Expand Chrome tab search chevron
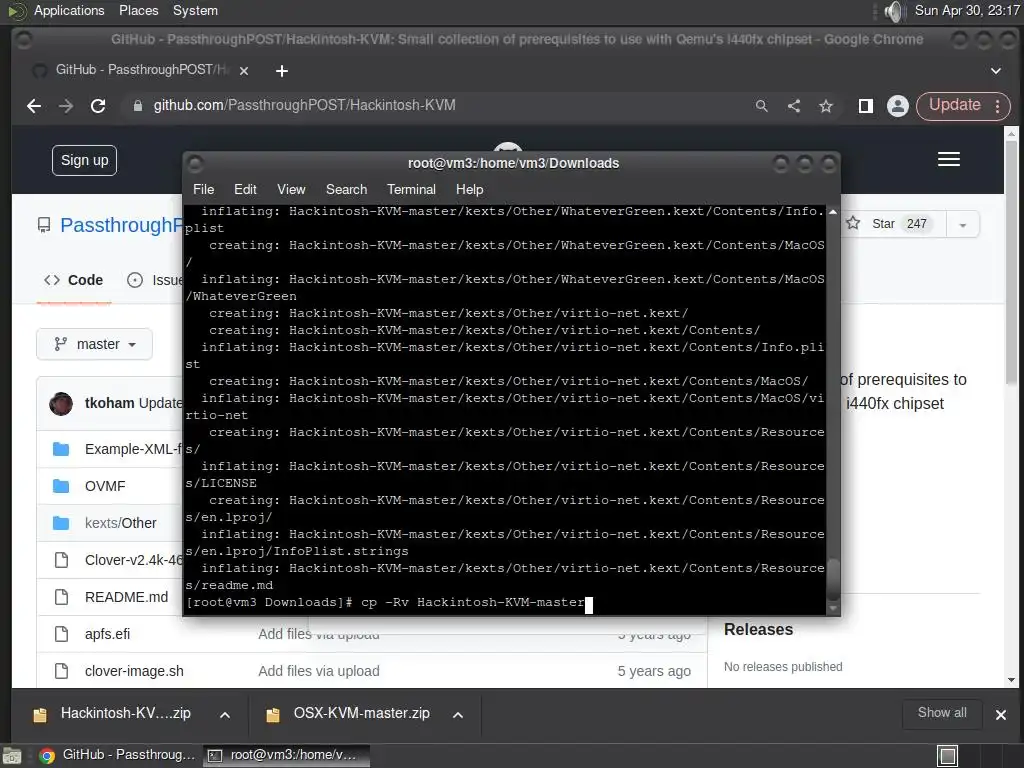Image resolution: width=1024 pixels, height=768 pixels. click(995, 71)
